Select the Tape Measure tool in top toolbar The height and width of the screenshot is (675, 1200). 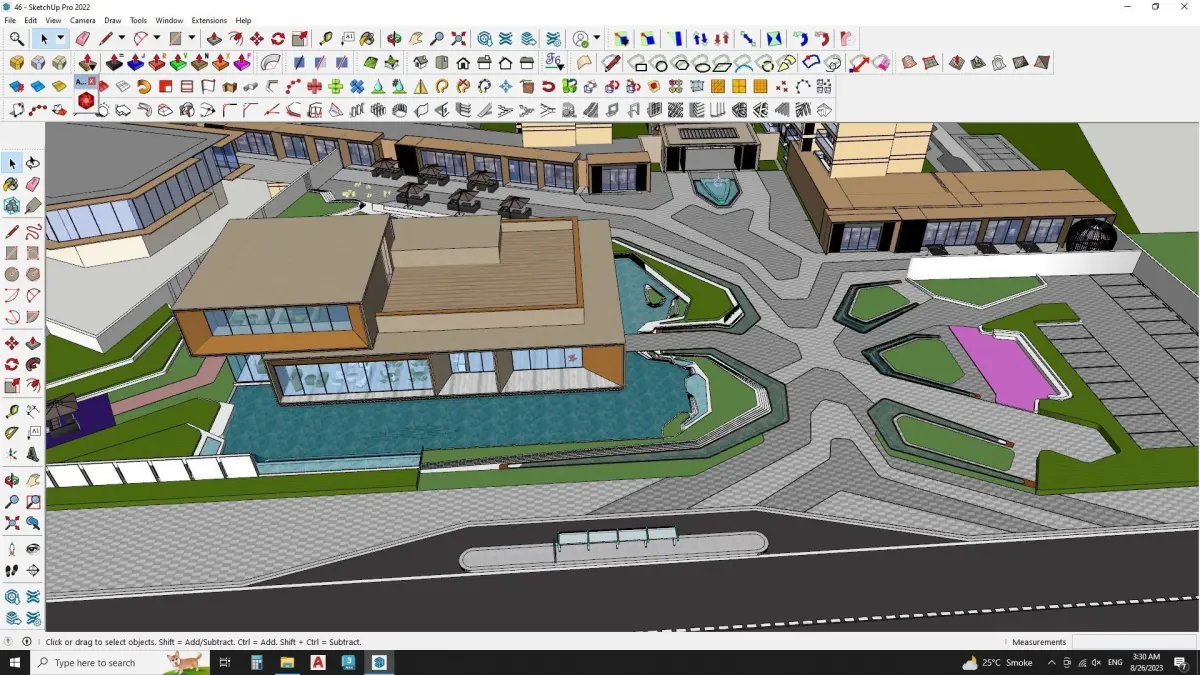click(x=326, y=39)
